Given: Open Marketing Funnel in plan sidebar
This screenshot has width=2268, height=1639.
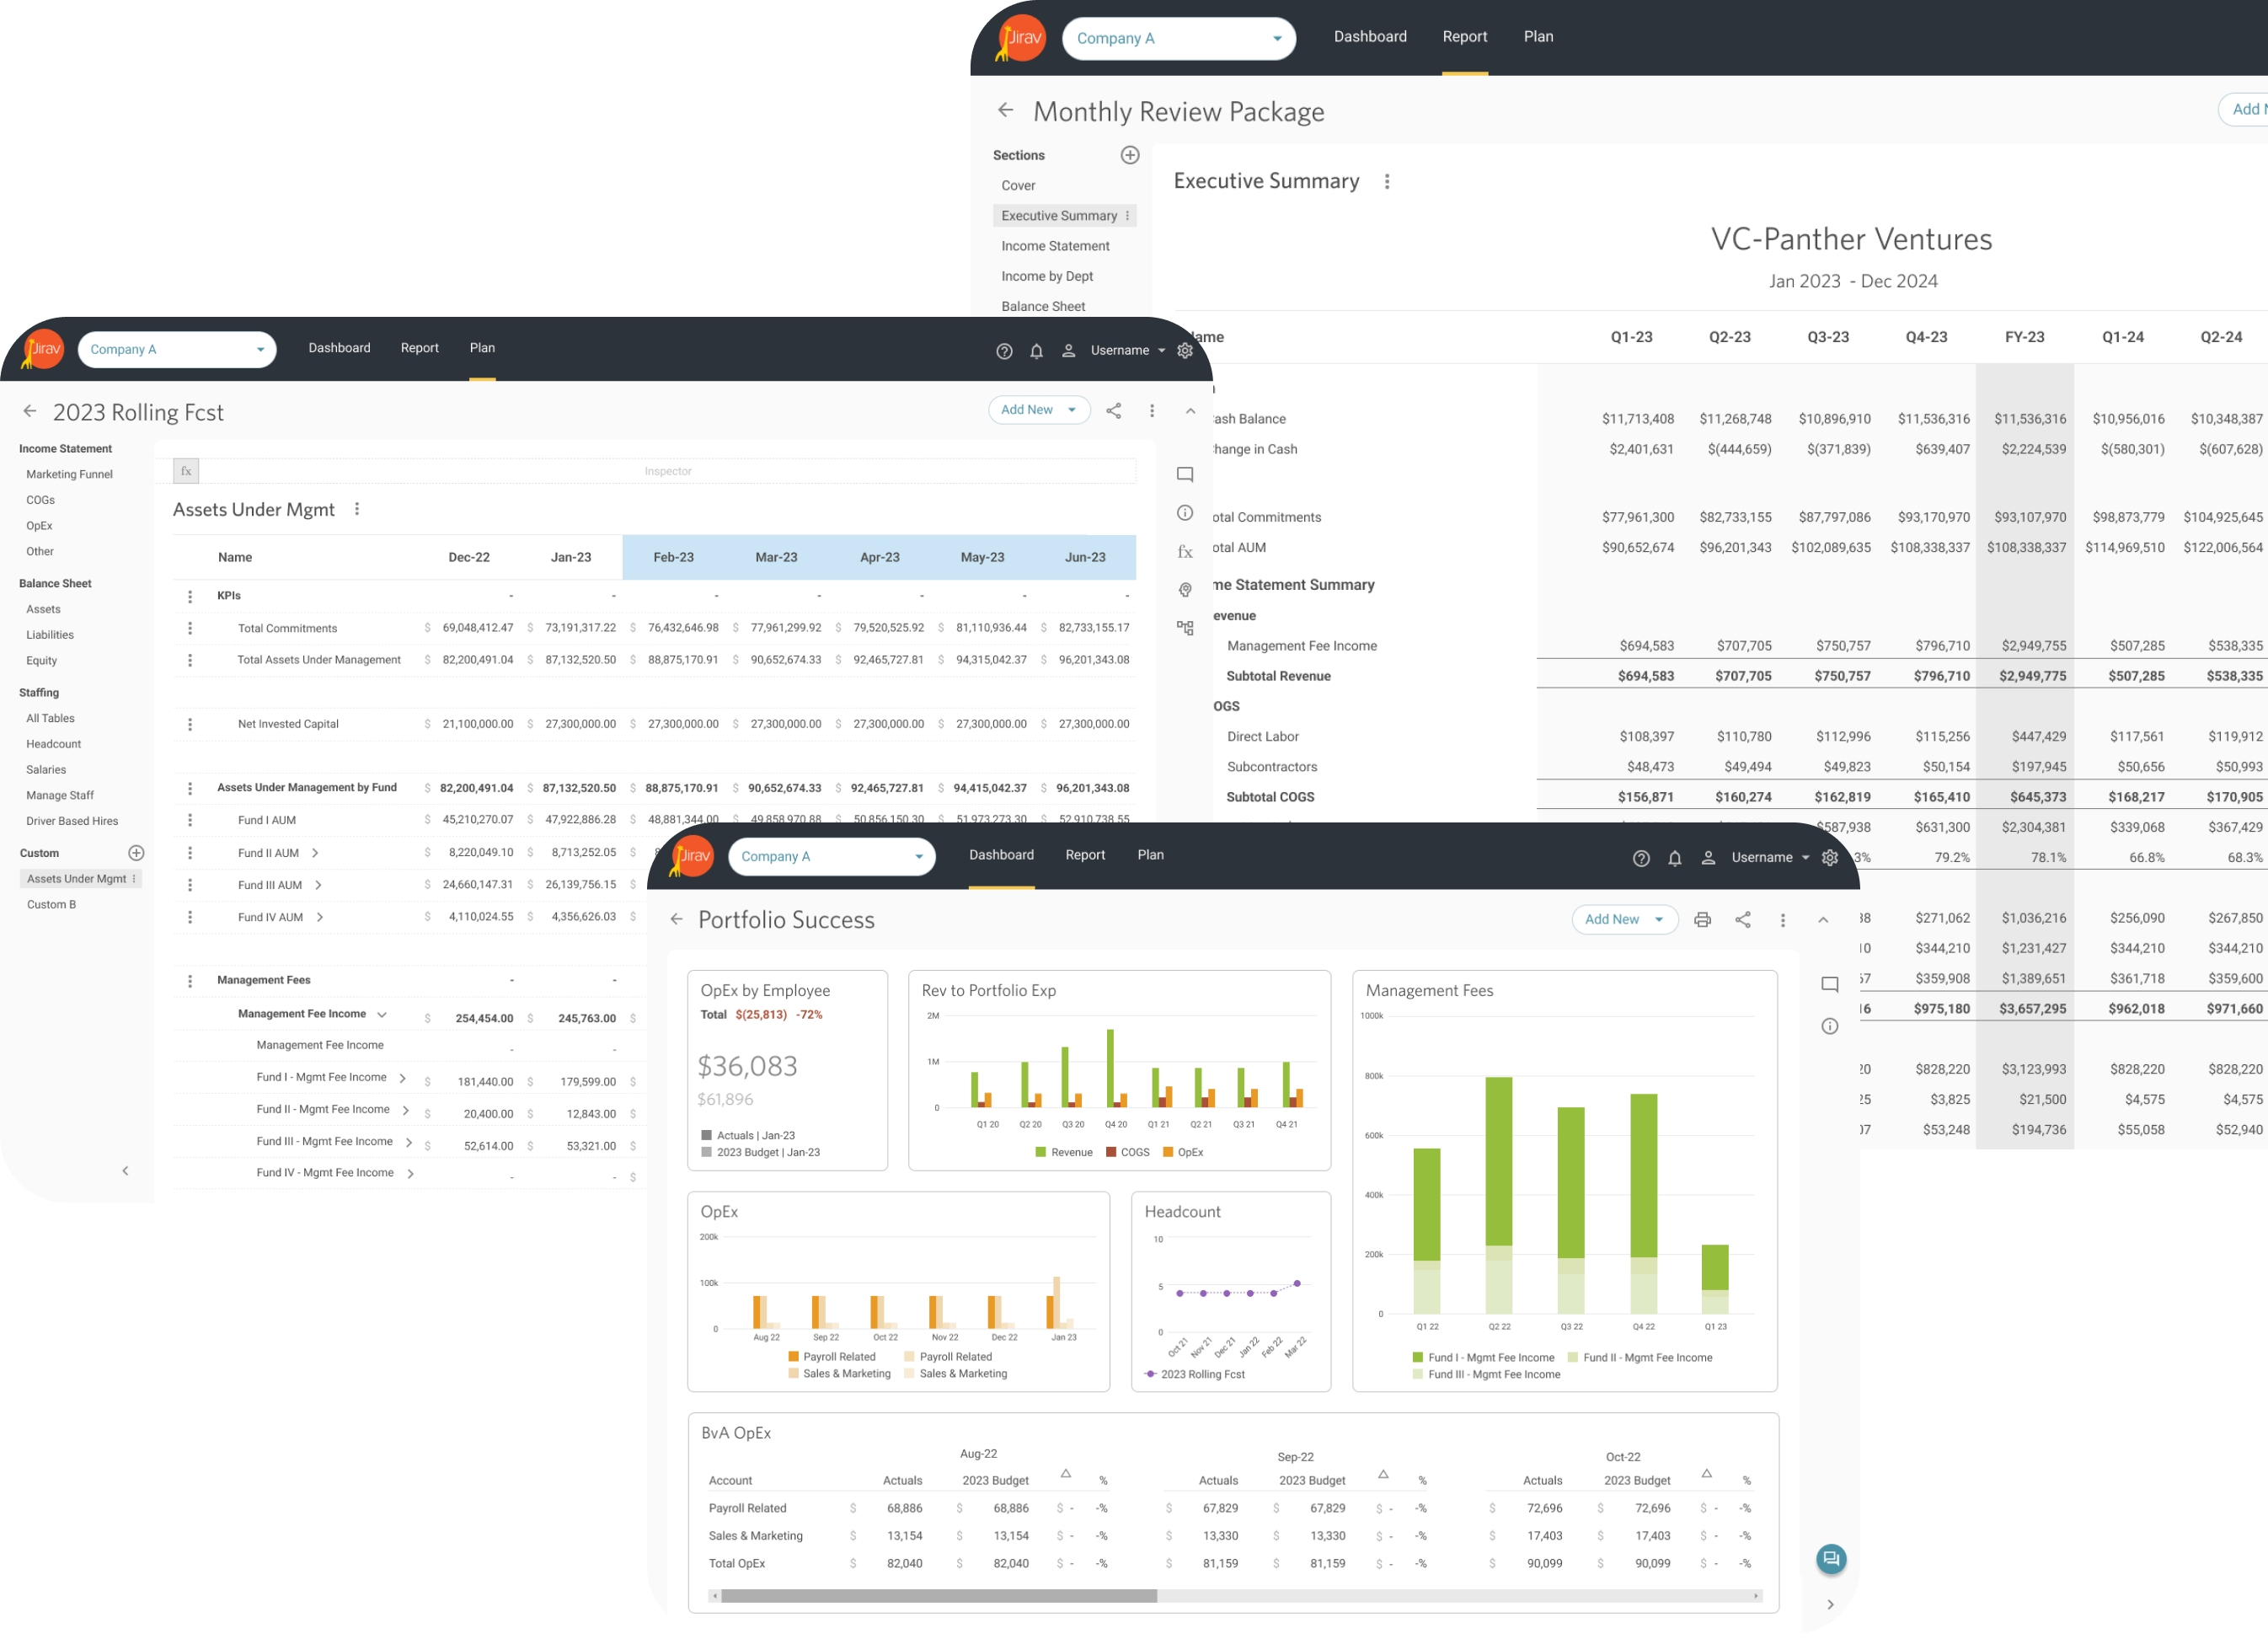Looking at the screenshot, I should (x=69, y=474).
